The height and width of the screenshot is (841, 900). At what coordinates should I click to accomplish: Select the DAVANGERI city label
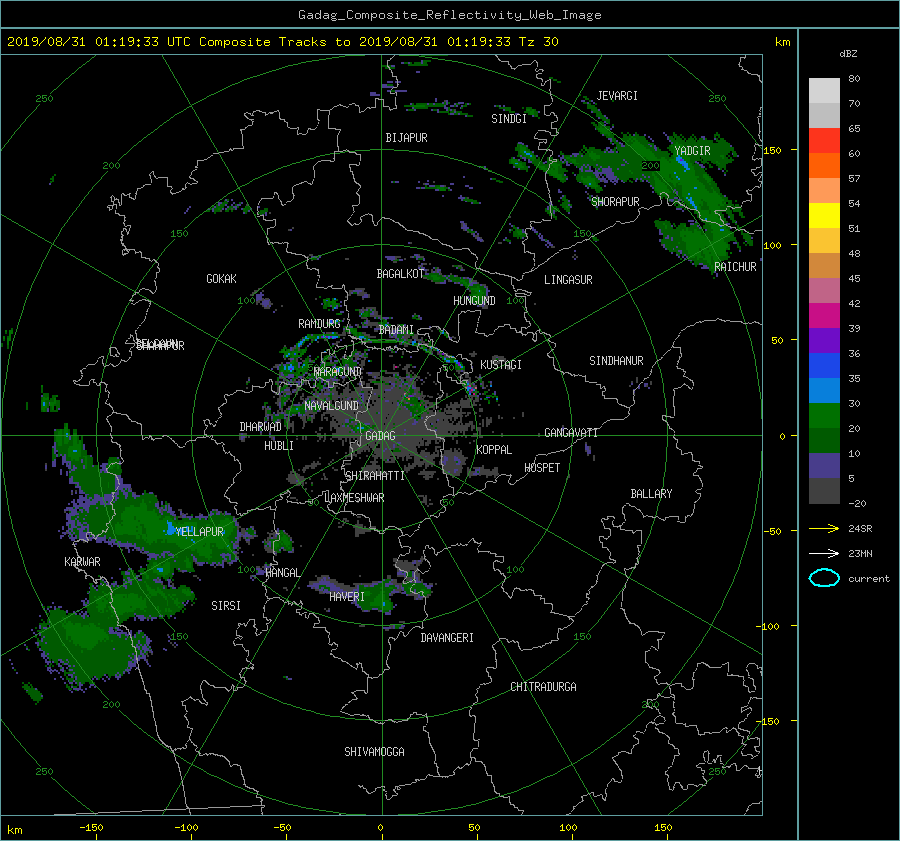tap(447, 638)
